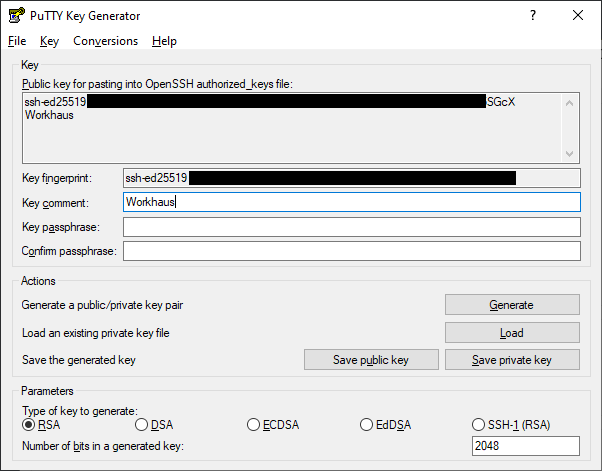Click the 'Public key for pasting into OpenSSH' label
Viewport: 602px width, 471px height.
(157, 84)
